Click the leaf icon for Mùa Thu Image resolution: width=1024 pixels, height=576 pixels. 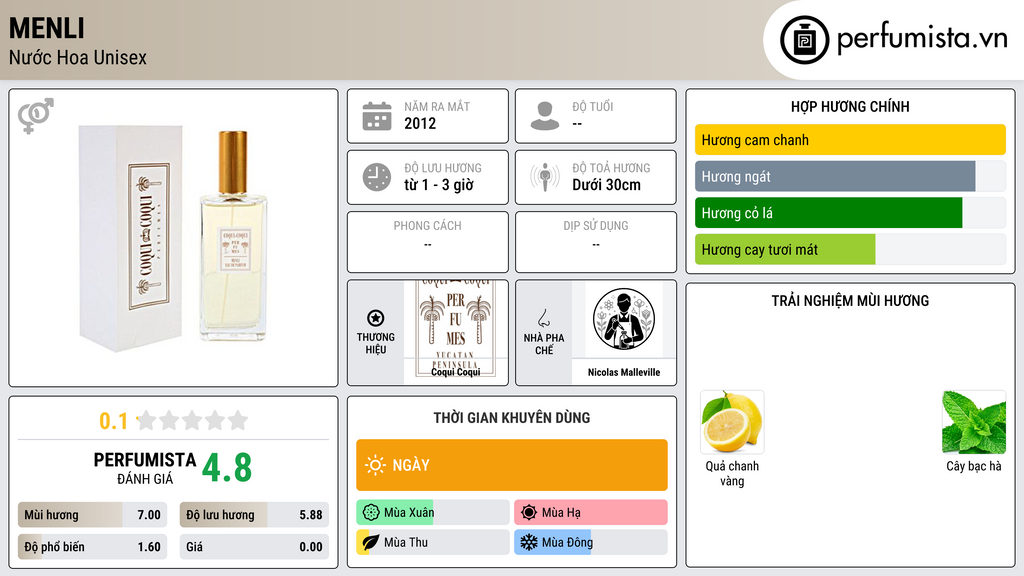[371, 542]
